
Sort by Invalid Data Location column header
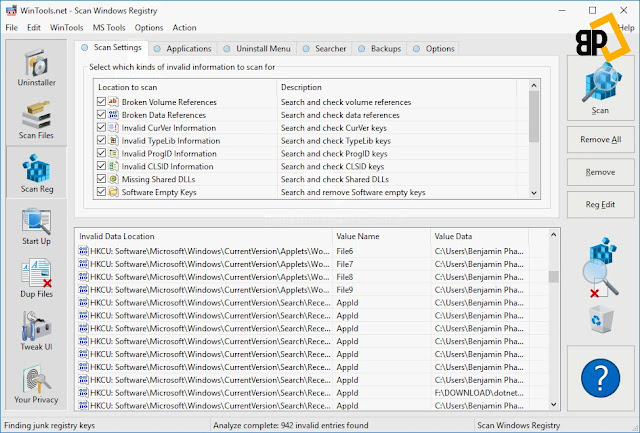tap(204, 236)
